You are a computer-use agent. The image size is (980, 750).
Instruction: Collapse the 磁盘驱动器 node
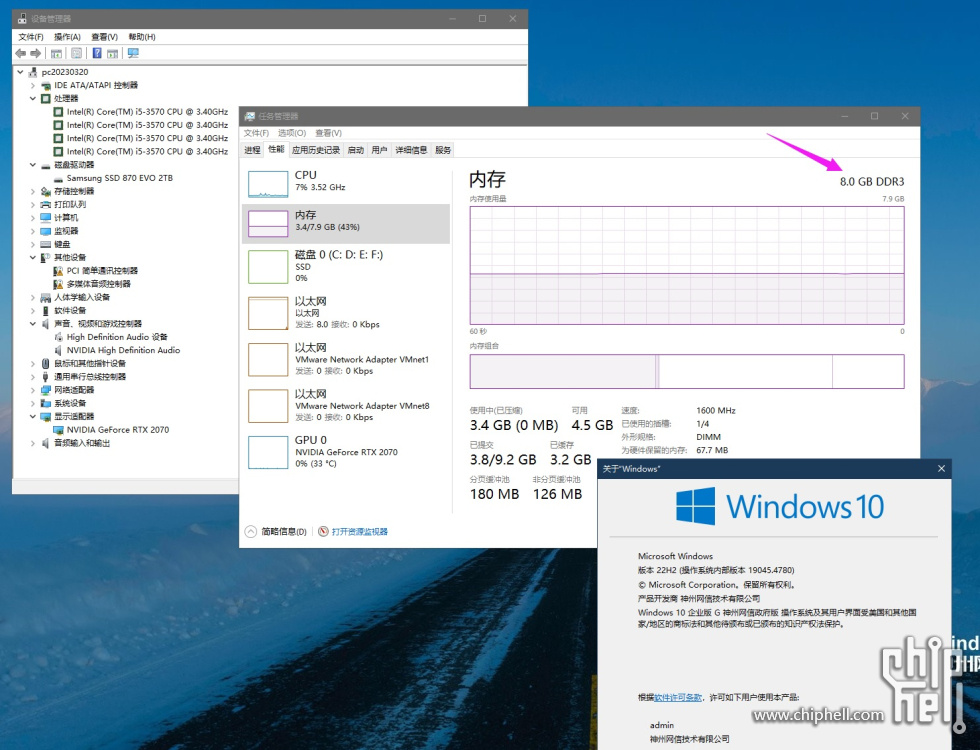tap(32, 165)
